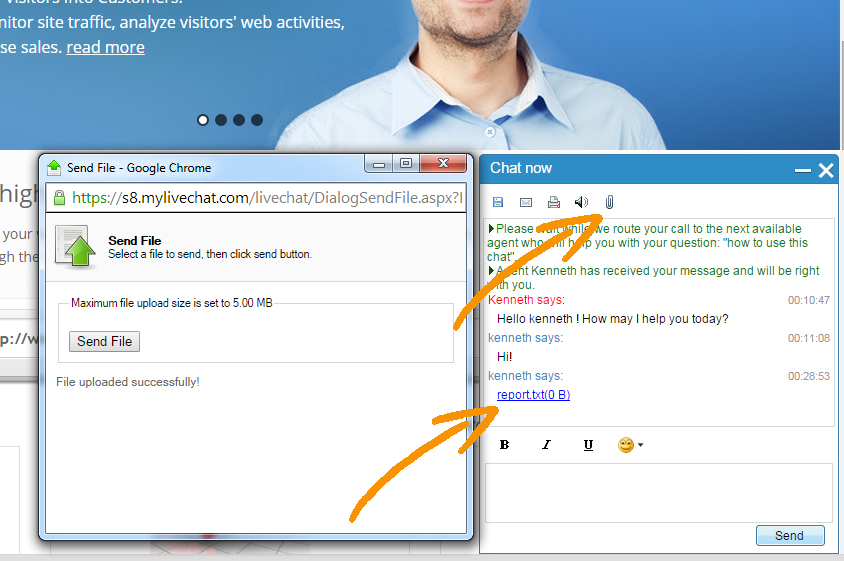
Task: Open the report.txt file link
Action: 533,395
